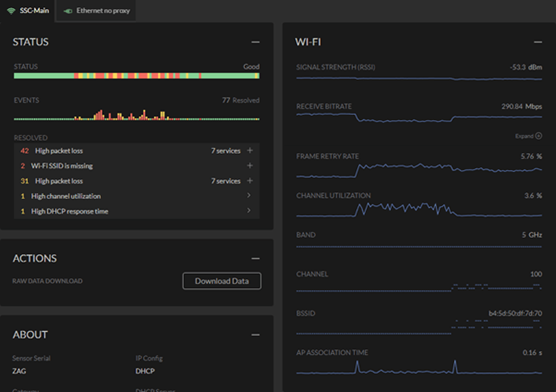Screen dimensions: 556x392
Task: Click the Ethernet plug icon on the tab
Action: tap(68, 11)
